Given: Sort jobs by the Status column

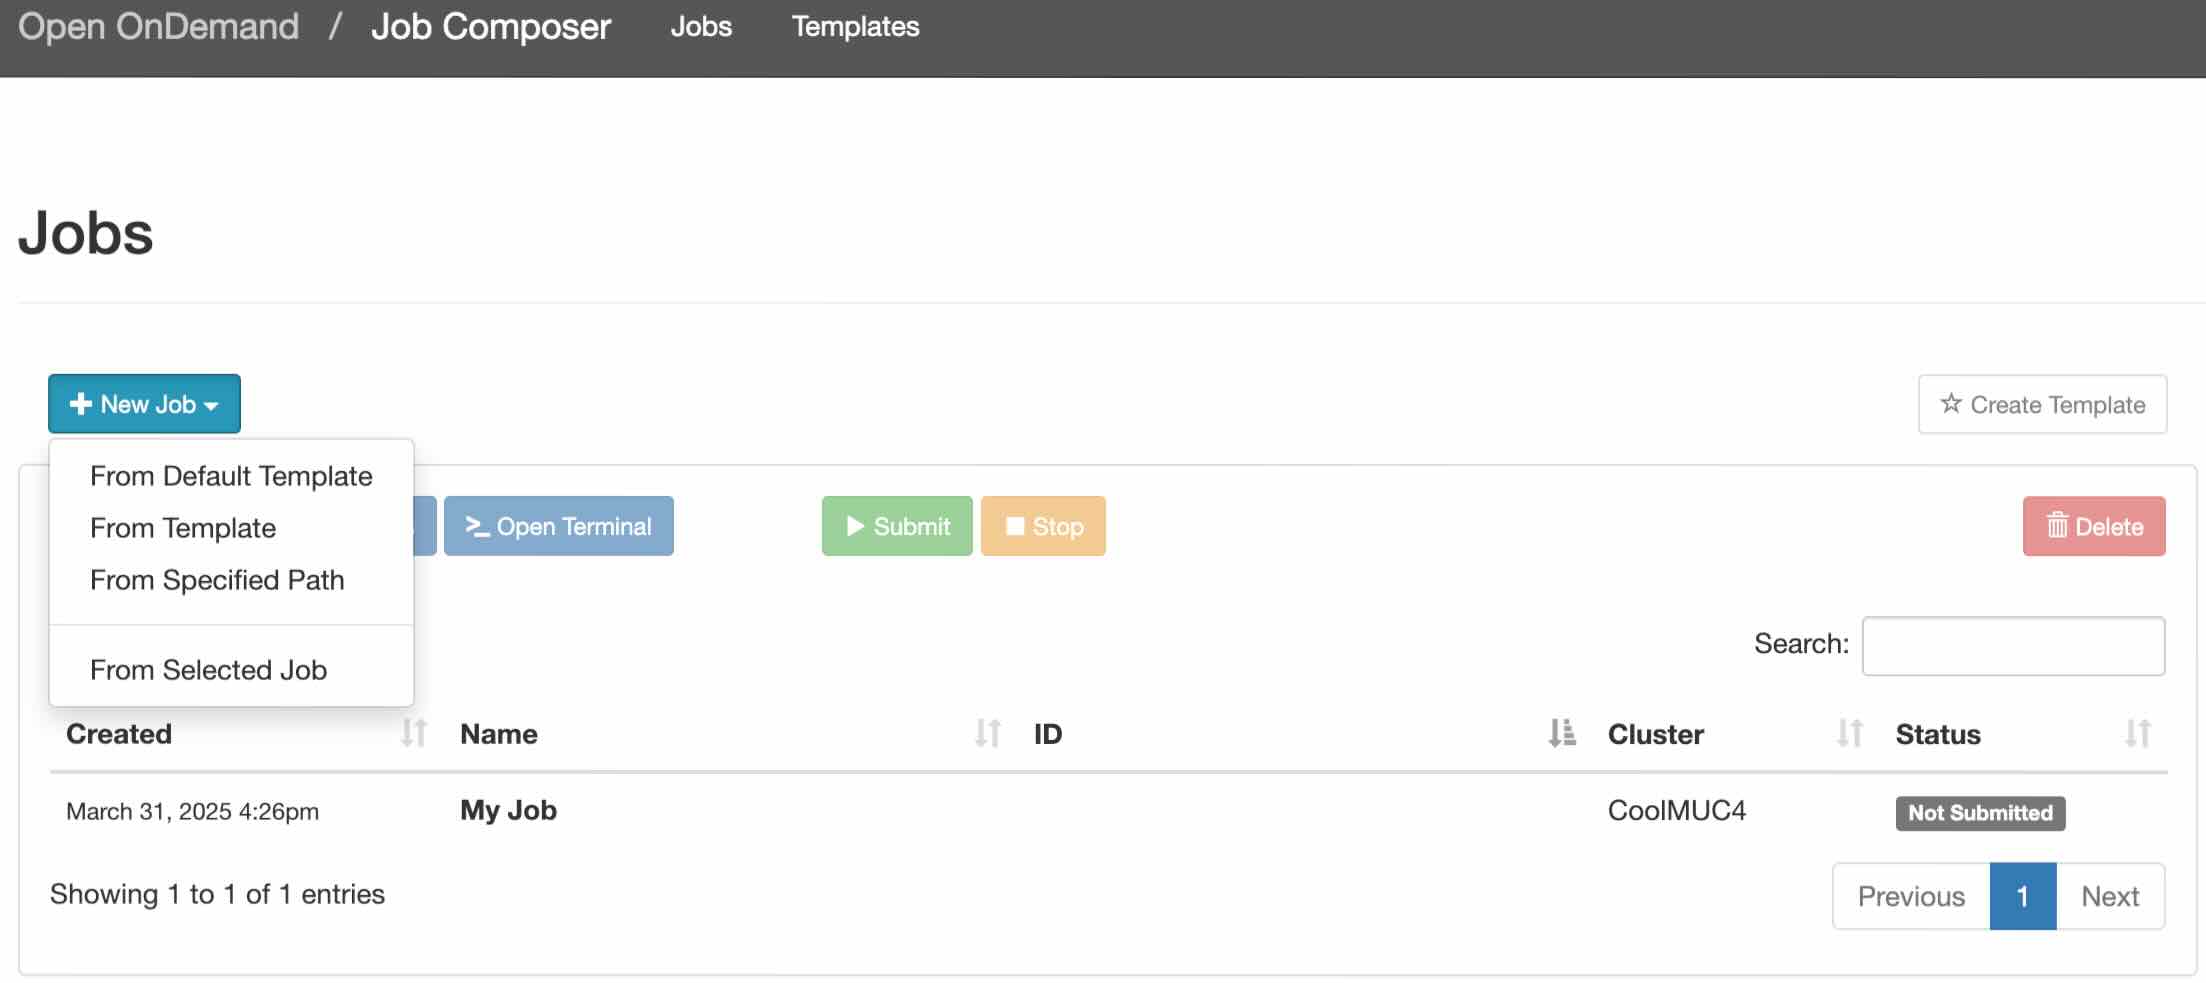Looking at the screenshot, I should click(x=1937, y=734).
